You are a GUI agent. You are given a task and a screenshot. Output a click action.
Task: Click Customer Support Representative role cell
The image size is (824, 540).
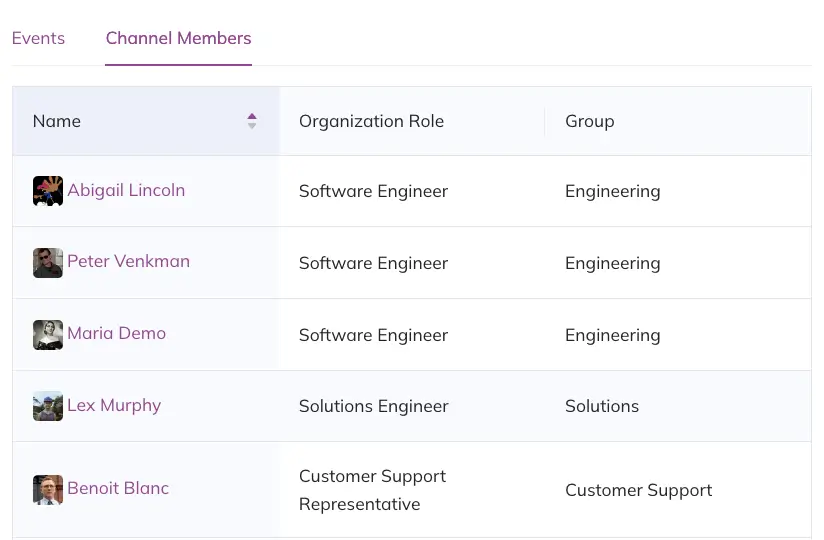[x=372, y=490]
